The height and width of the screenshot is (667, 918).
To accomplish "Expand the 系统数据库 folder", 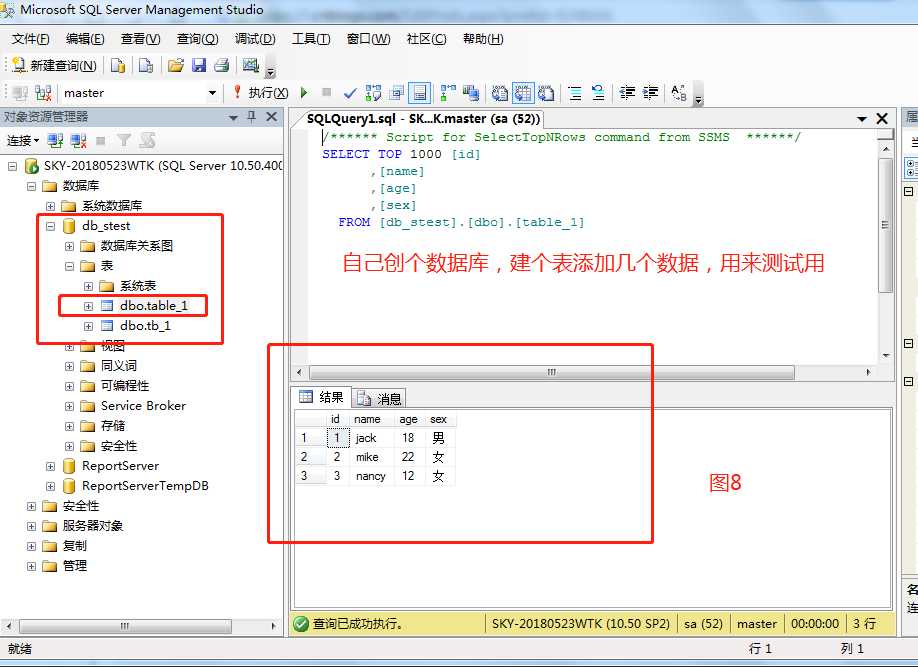I will (50, 206).
